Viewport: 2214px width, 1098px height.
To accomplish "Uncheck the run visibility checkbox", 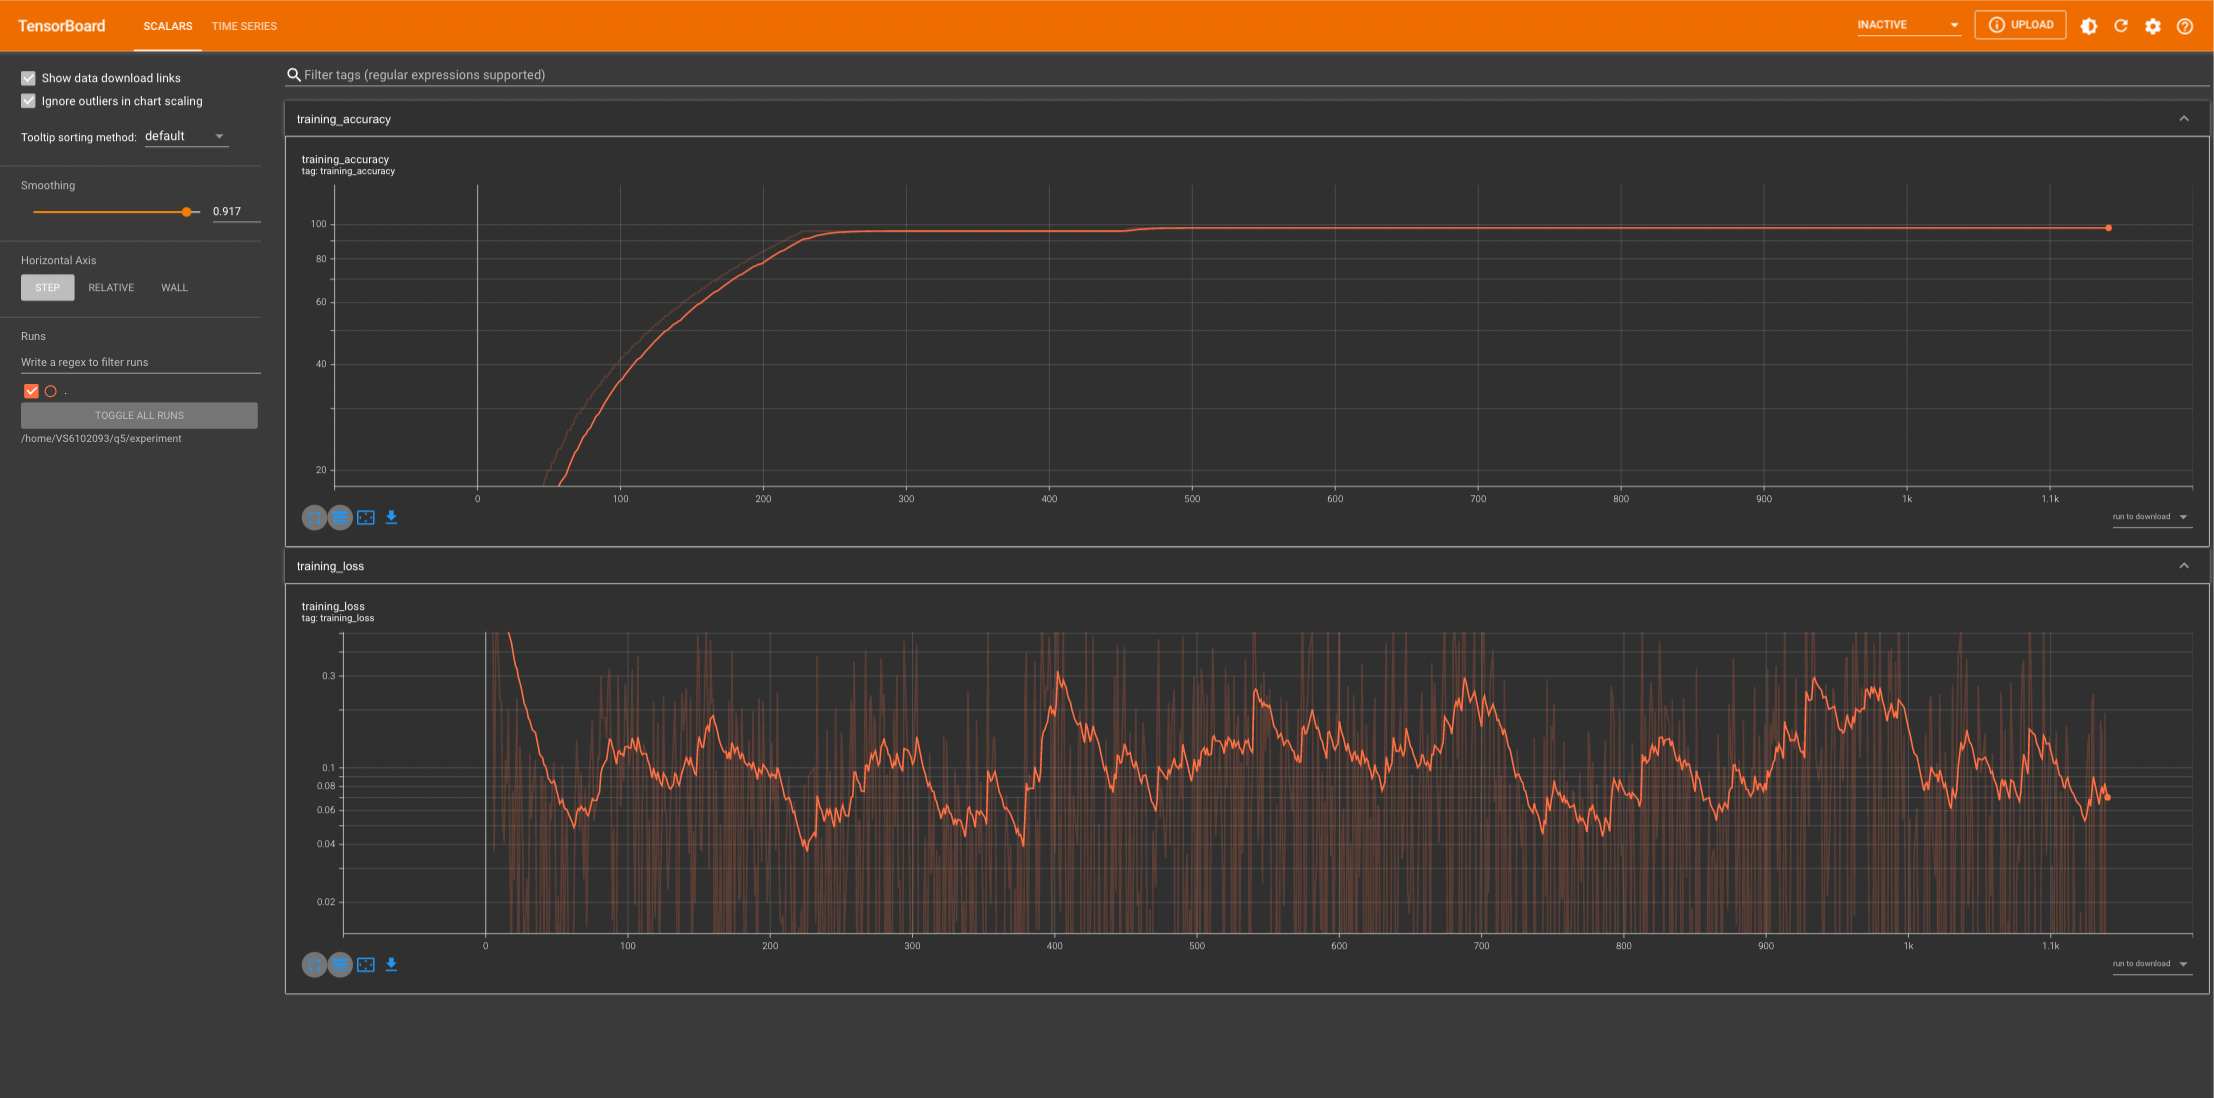I will pos(31,391).
